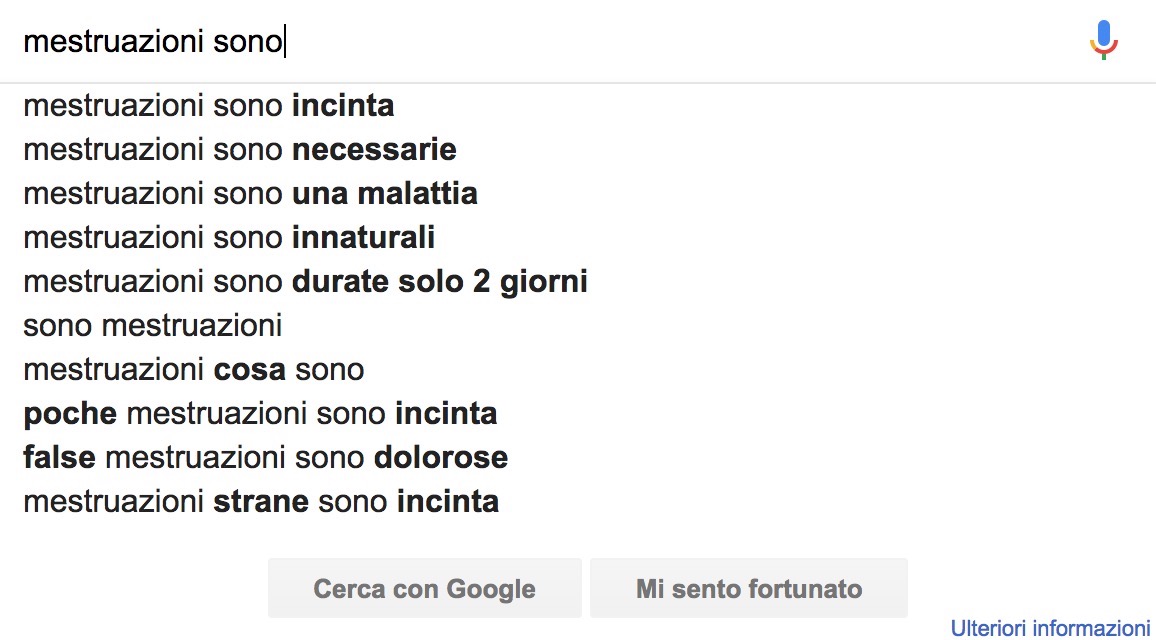1156x640 pixels.
Task: Choose suggestion 'mestruazioni sono necessarie'
Action: click(240, 150)
